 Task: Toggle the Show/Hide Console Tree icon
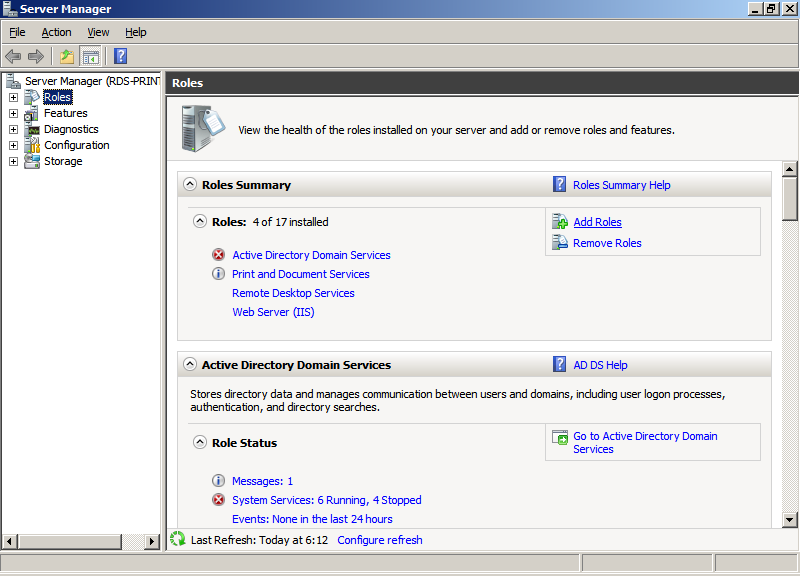91,57
